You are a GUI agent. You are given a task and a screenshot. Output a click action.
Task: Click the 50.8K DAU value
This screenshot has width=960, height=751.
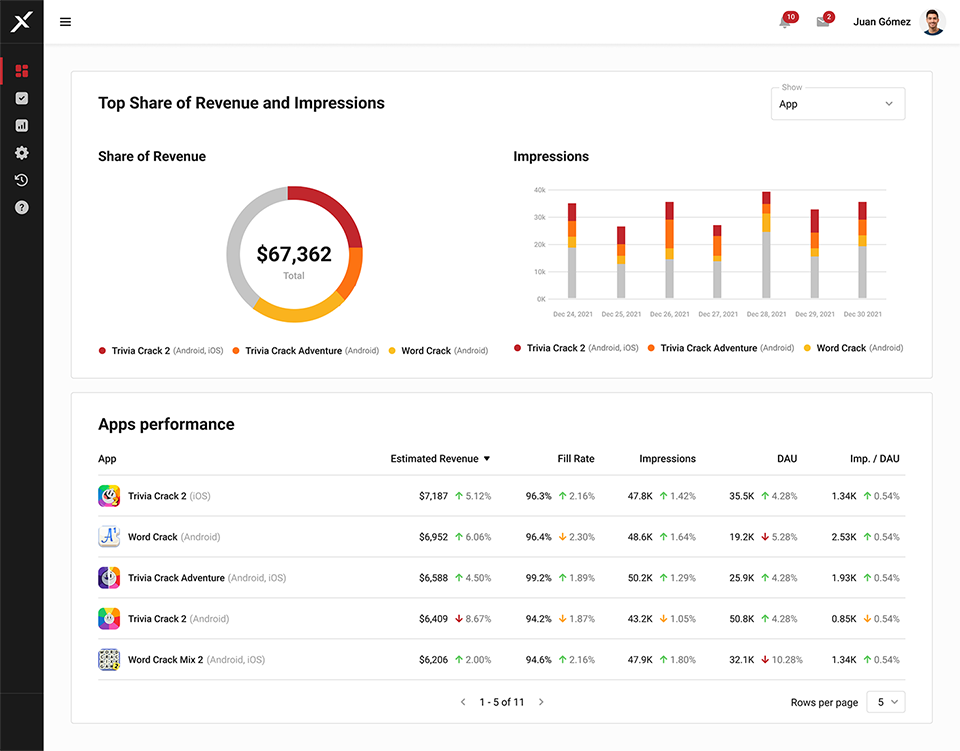coord(741,619)
